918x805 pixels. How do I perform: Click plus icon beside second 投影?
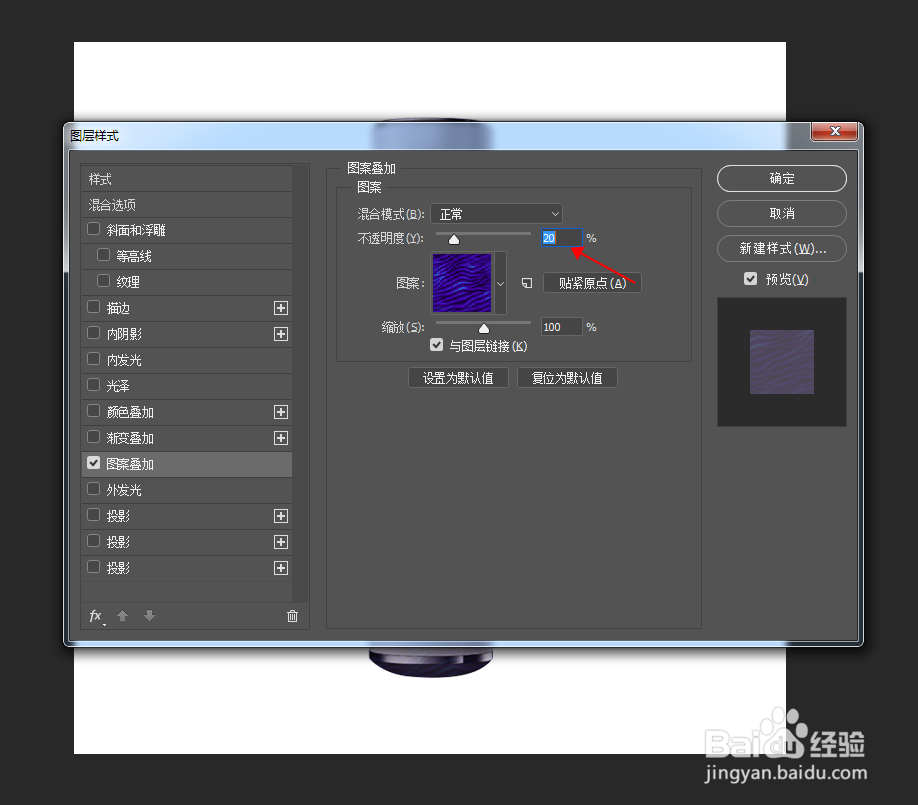[x=281, y=542]
